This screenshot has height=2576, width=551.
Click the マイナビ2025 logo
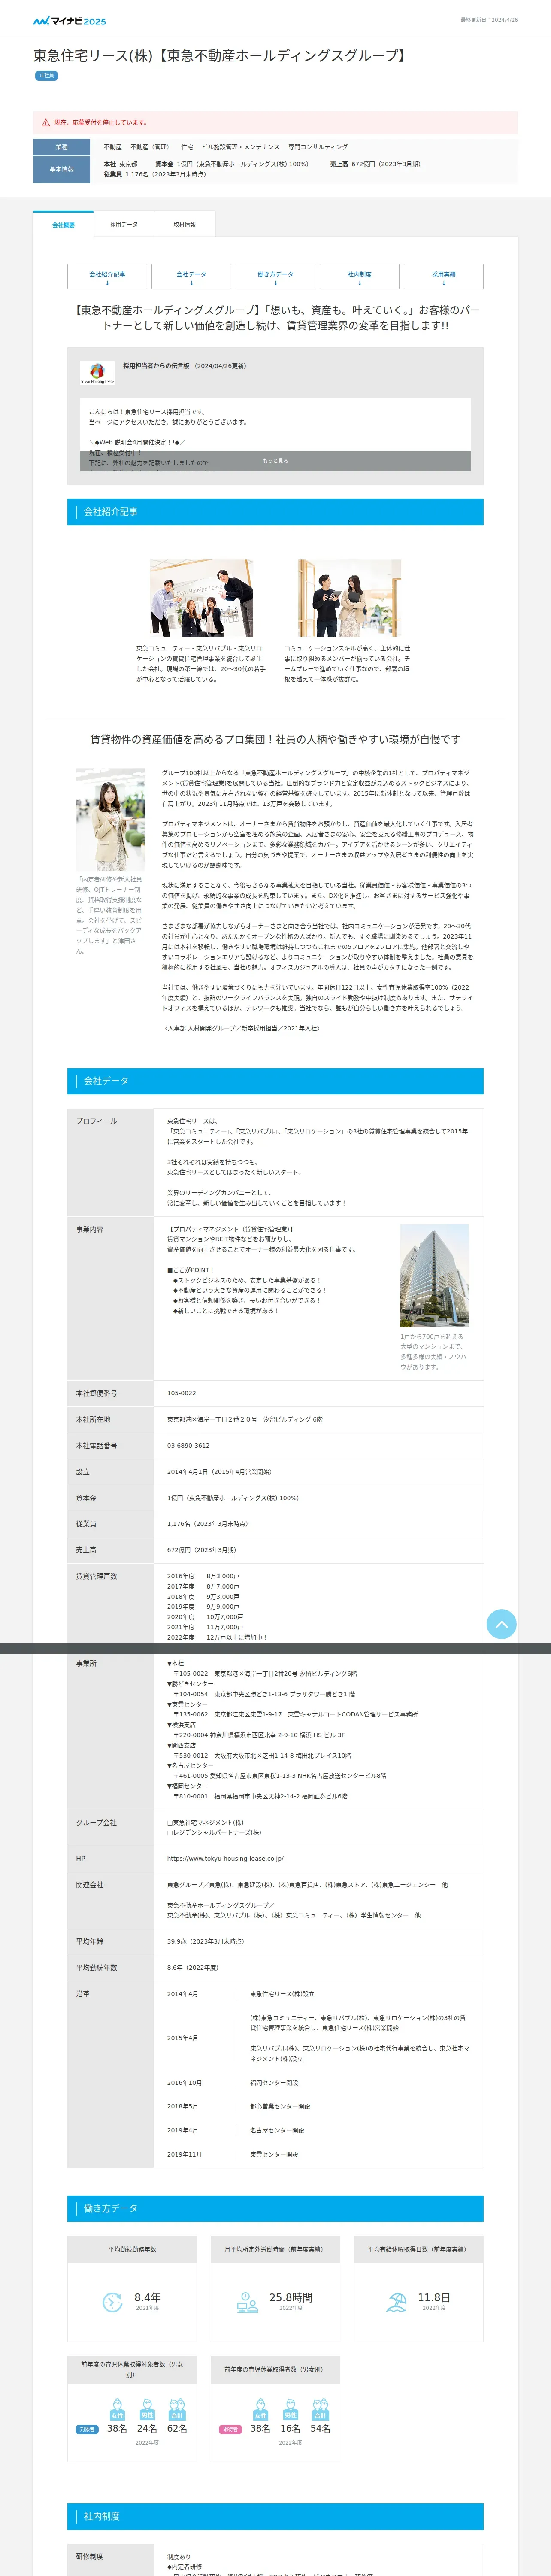tap(69, 20)
